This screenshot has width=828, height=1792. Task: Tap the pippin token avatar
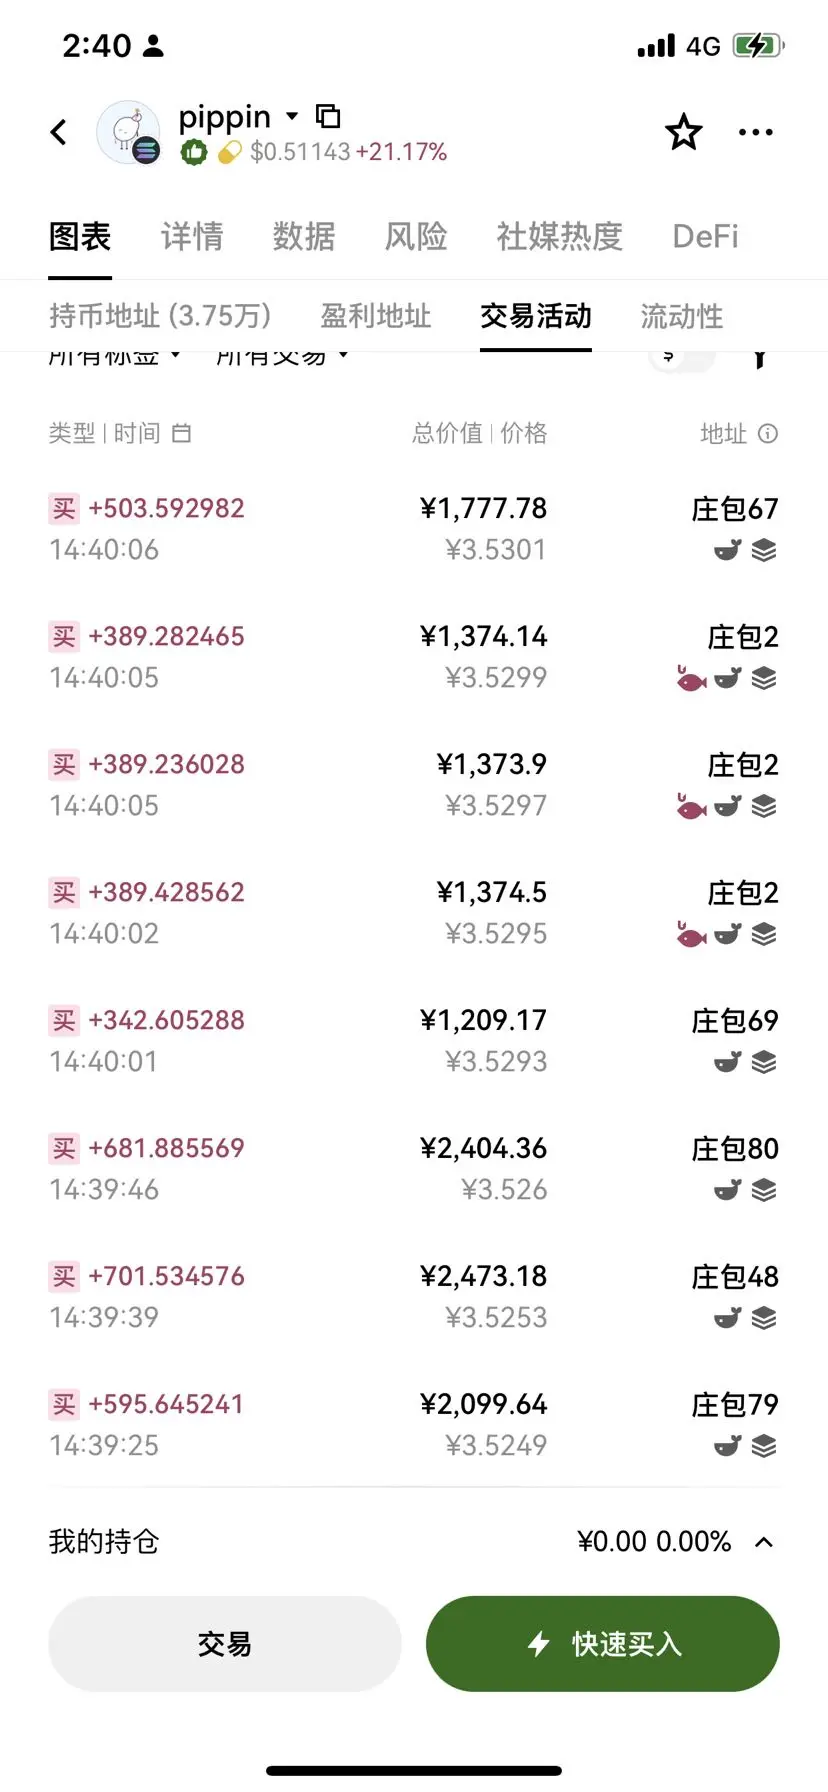(128, 132)
